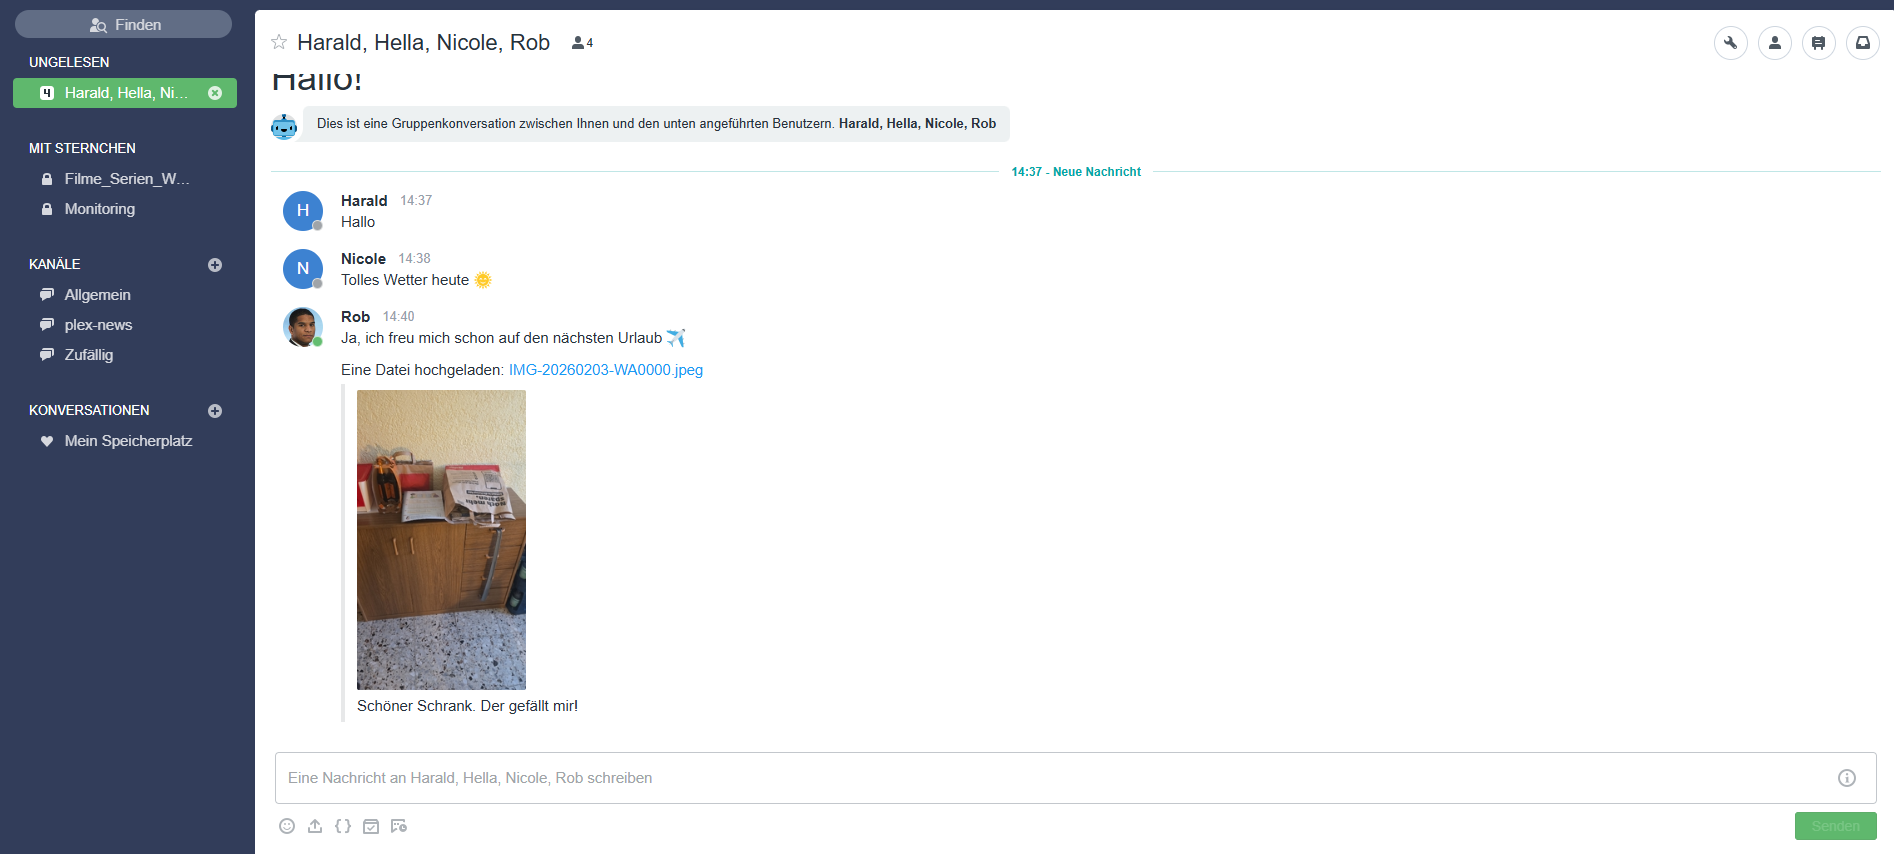Click the UNGELESEN section header
The width and height of the screenshot is (1894, 854).
point(69,62)
